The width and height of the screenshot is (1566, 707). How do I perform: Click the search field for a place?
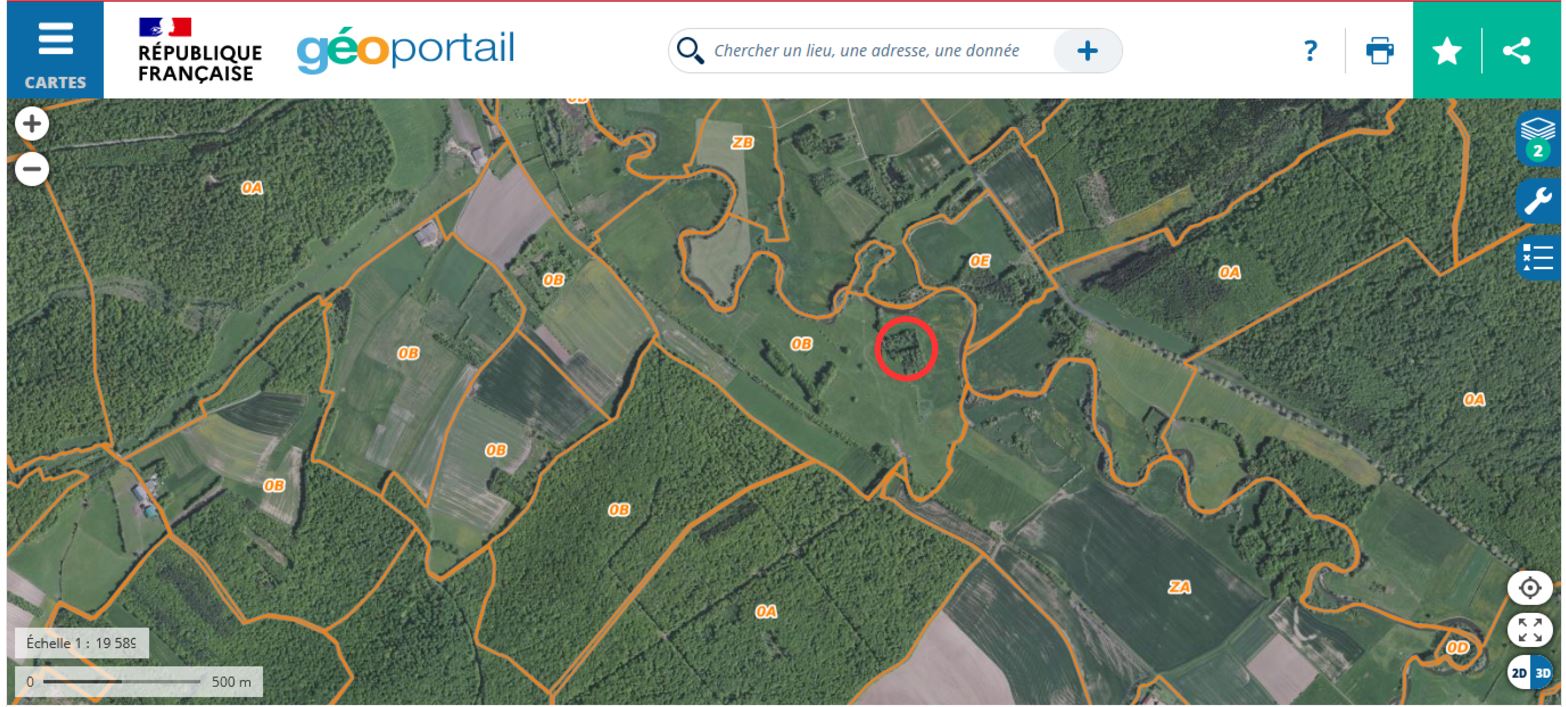tap(866, 50)
